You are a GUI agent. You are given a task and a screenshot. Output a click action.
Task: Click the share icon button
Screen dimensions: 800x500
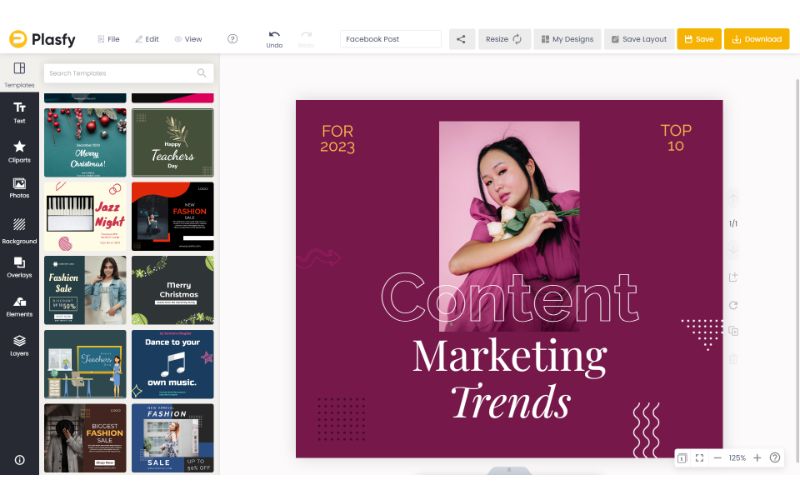coord(461,39)
